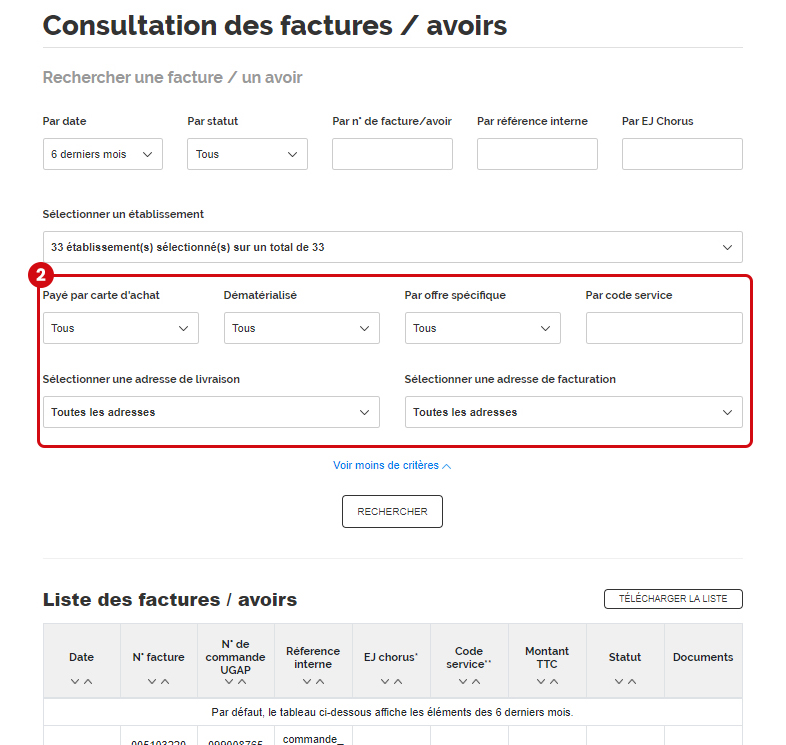Image resolution: width=786 pixels, height=745 pixels.
Task: Sort N° de commande UGAP descending
Action: click(x=229, y=682)
